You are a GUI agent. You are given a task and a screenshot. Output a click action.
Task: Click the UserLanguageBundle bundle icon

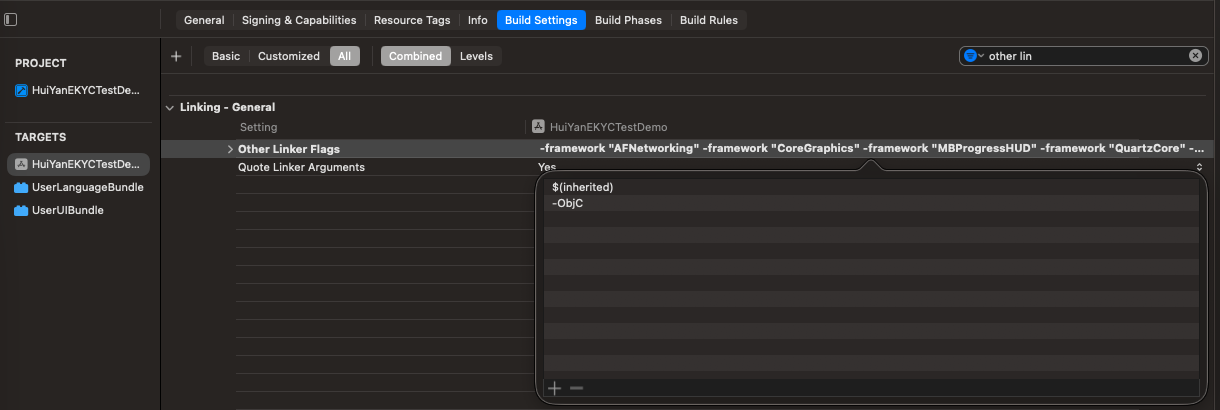[21, 187]
